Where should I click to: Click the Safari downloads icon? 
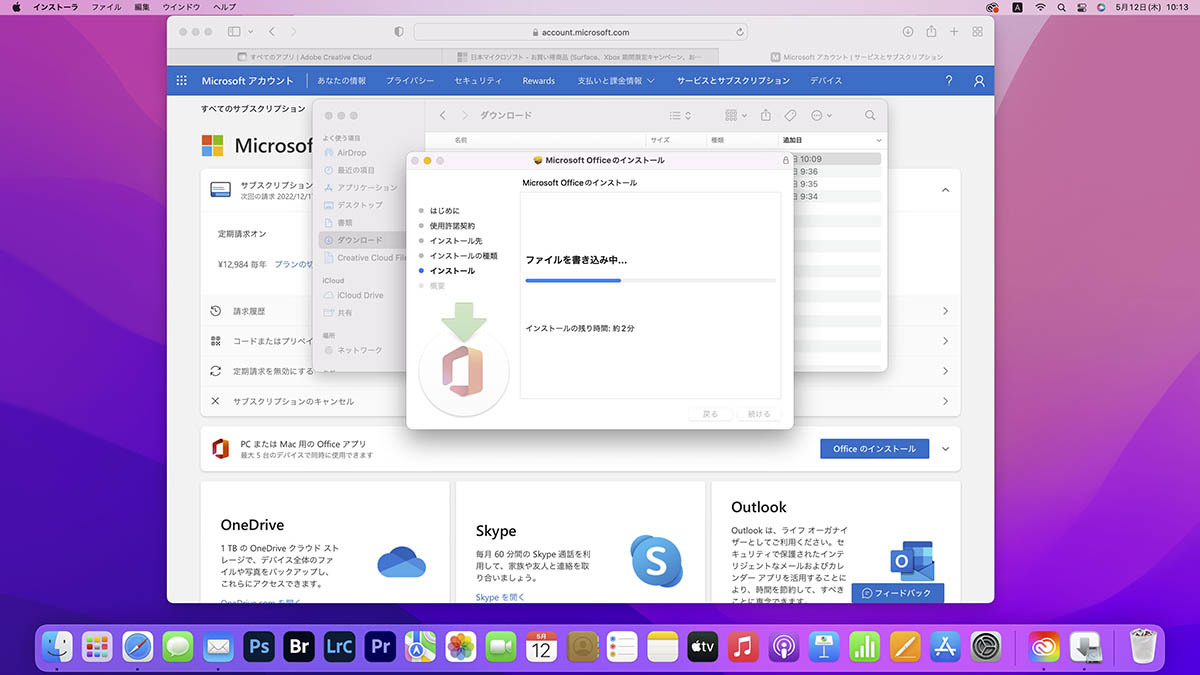click(908, 32)
